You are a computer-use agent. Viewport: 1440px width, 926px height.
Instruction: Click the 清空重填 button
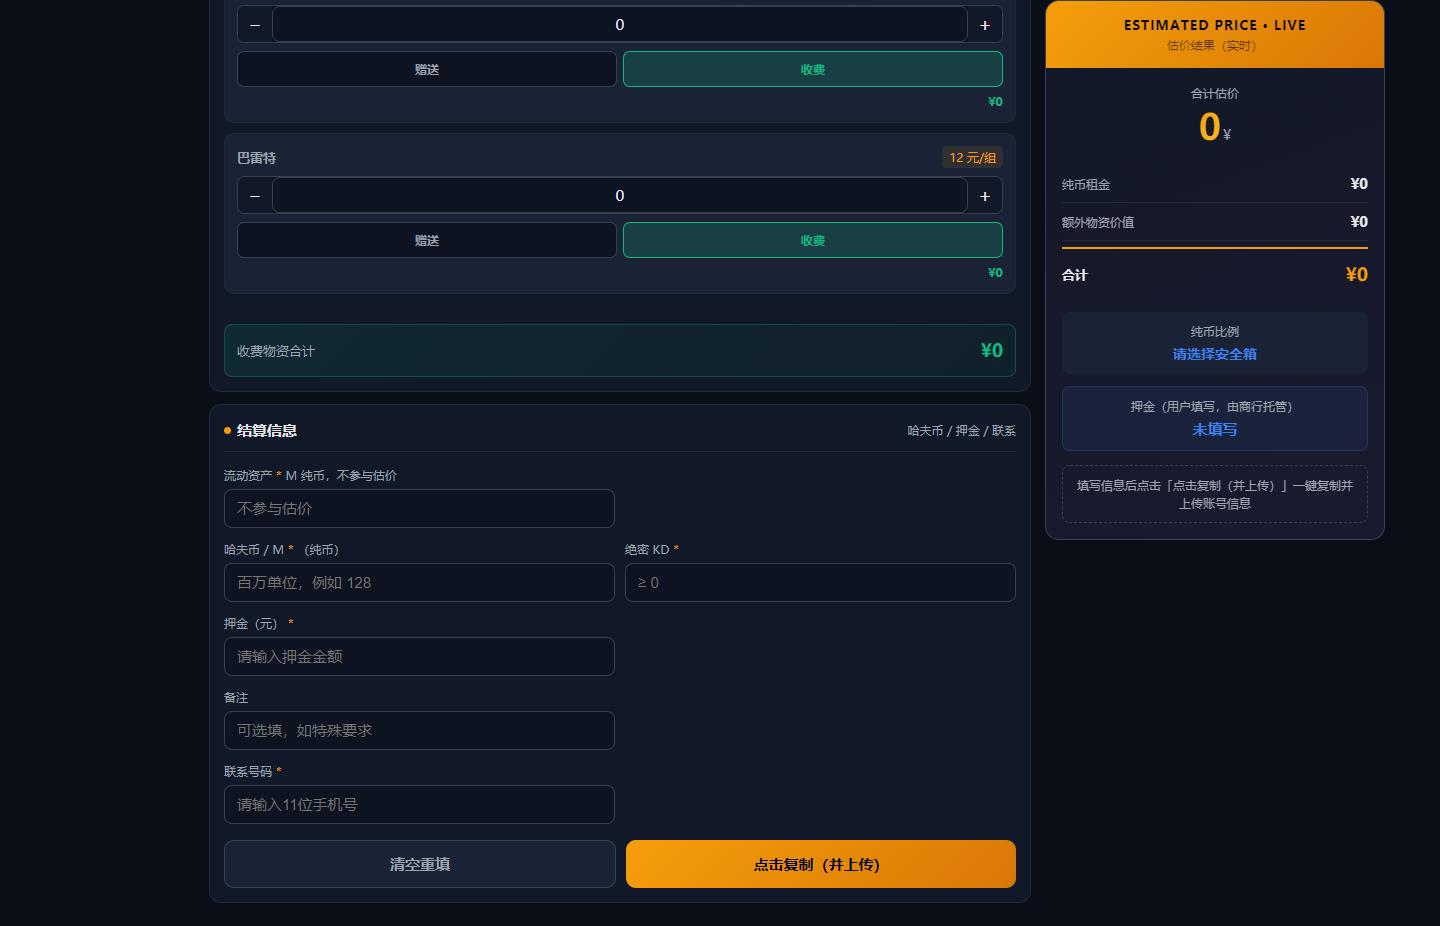click(x=420, y=864)
